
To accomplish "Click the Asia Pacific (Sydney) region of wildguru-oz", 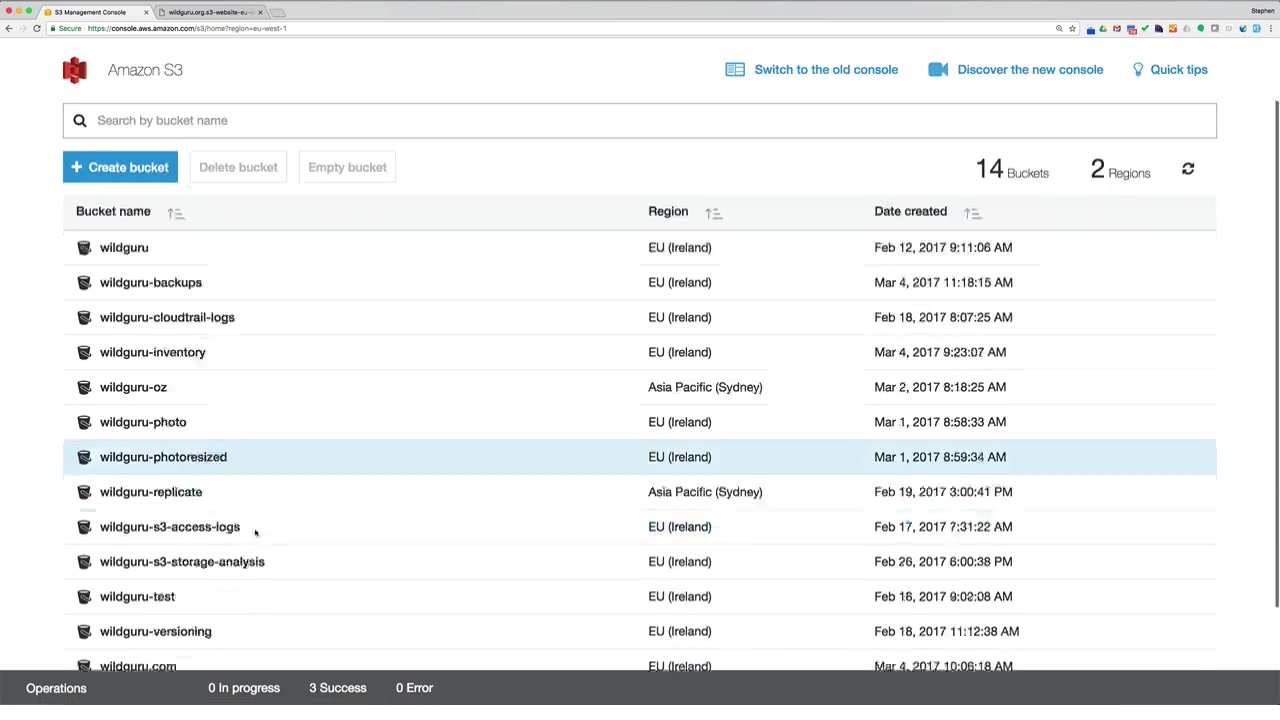I will coord(705,388).
